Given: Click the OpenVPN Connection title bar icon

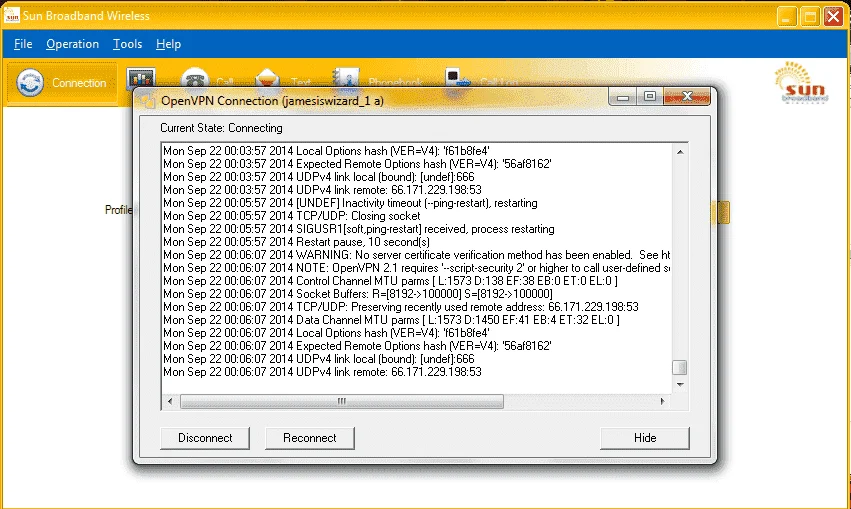Looking at the screenshot, I should click(146, 100).
